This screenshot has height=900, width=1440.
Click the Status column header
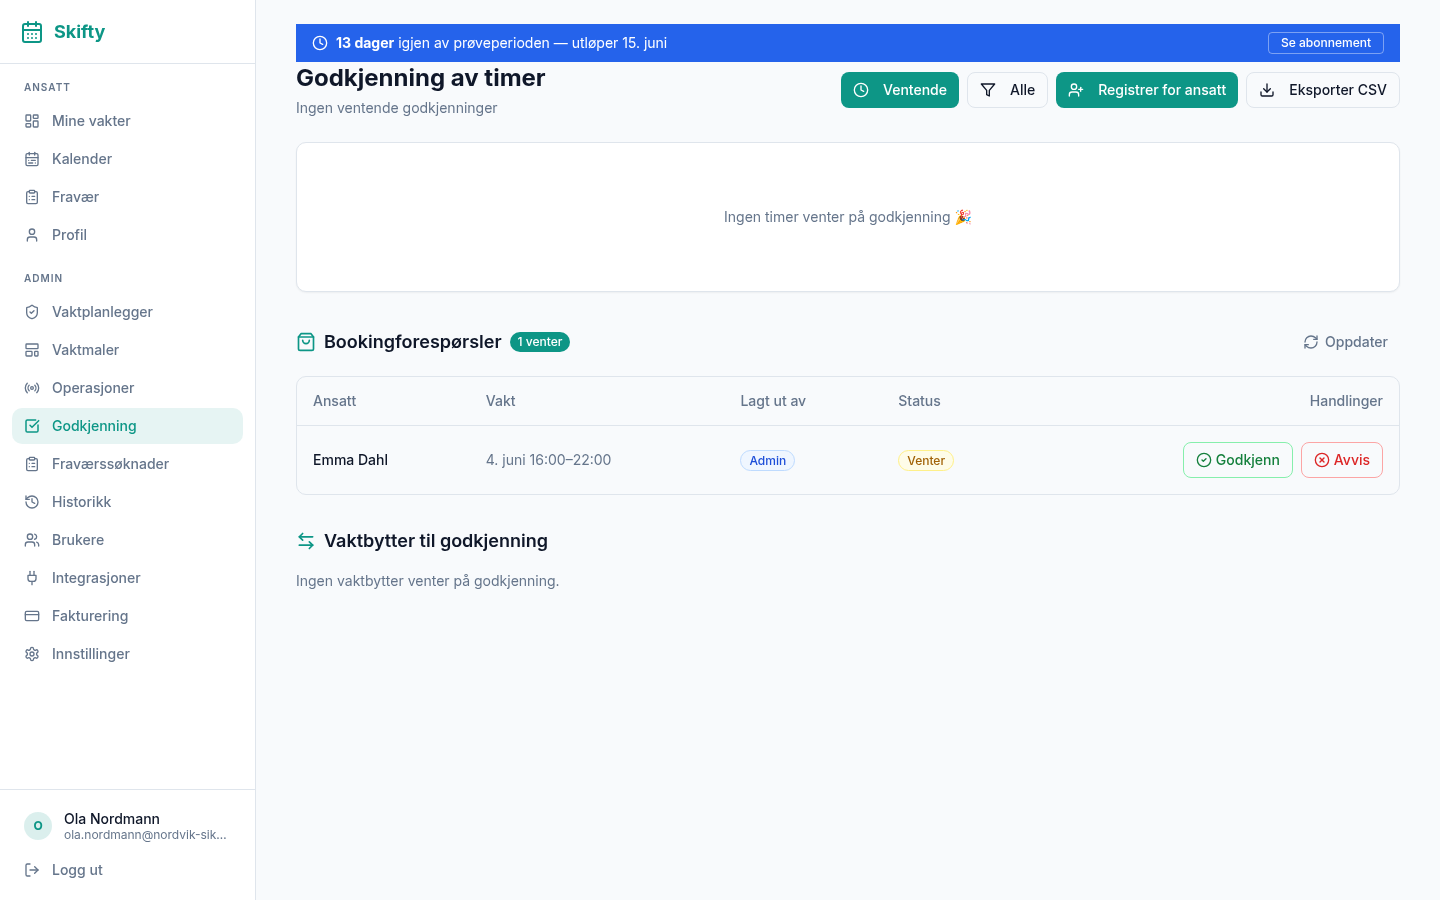point(919,401)
